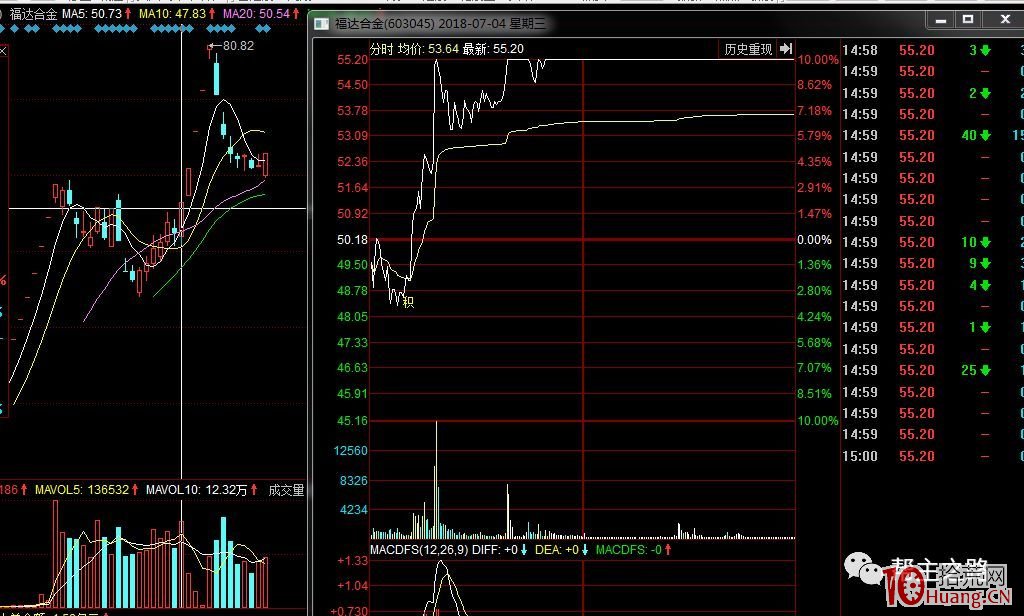Viewport: 1024px width, 616px height.
Task: Click the 54.50 price axis label
Action: coord(353,85)
